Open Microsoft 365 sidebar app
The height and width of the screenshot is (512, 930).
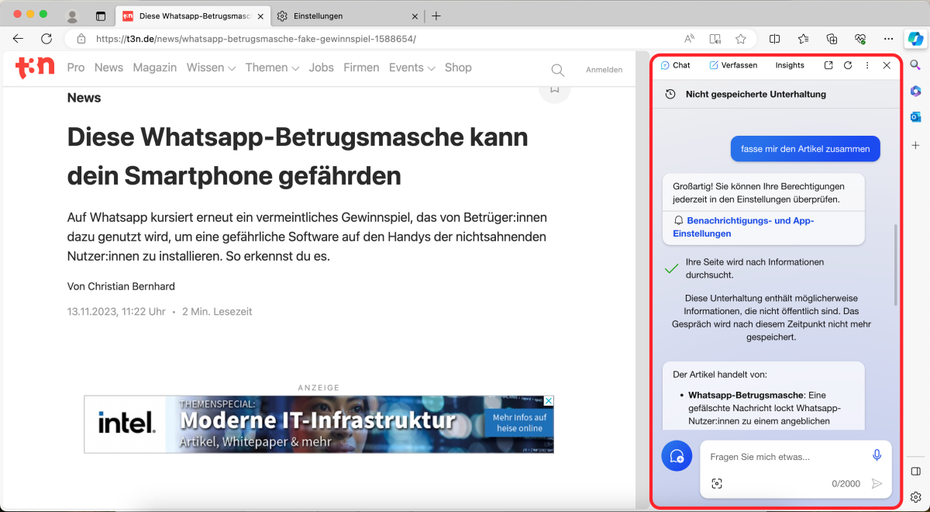[916, 91]
